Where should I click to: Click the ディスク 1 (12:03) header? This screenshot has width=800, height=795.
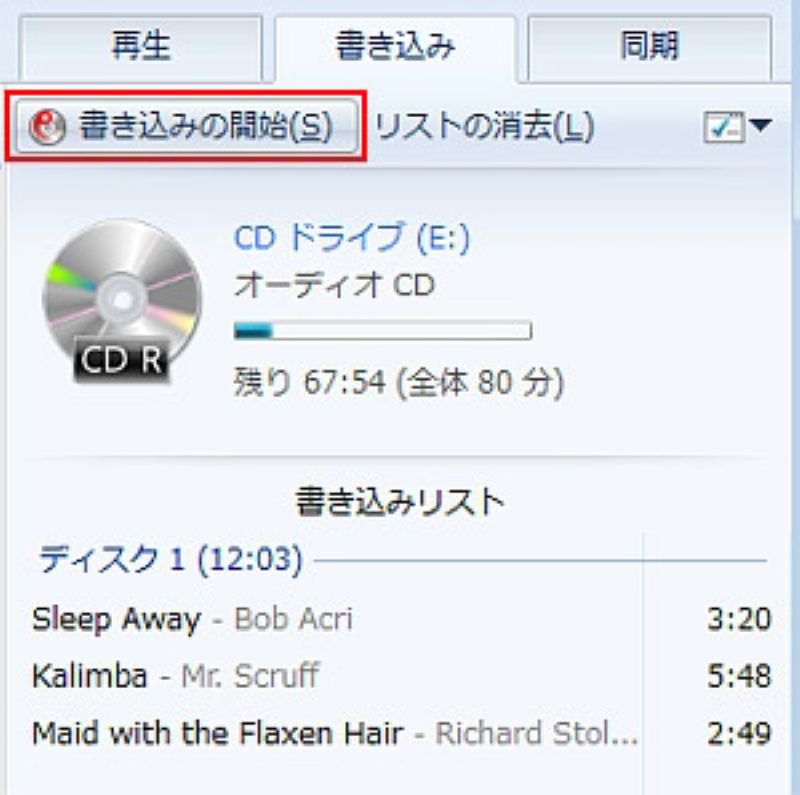tap(171, 559)
